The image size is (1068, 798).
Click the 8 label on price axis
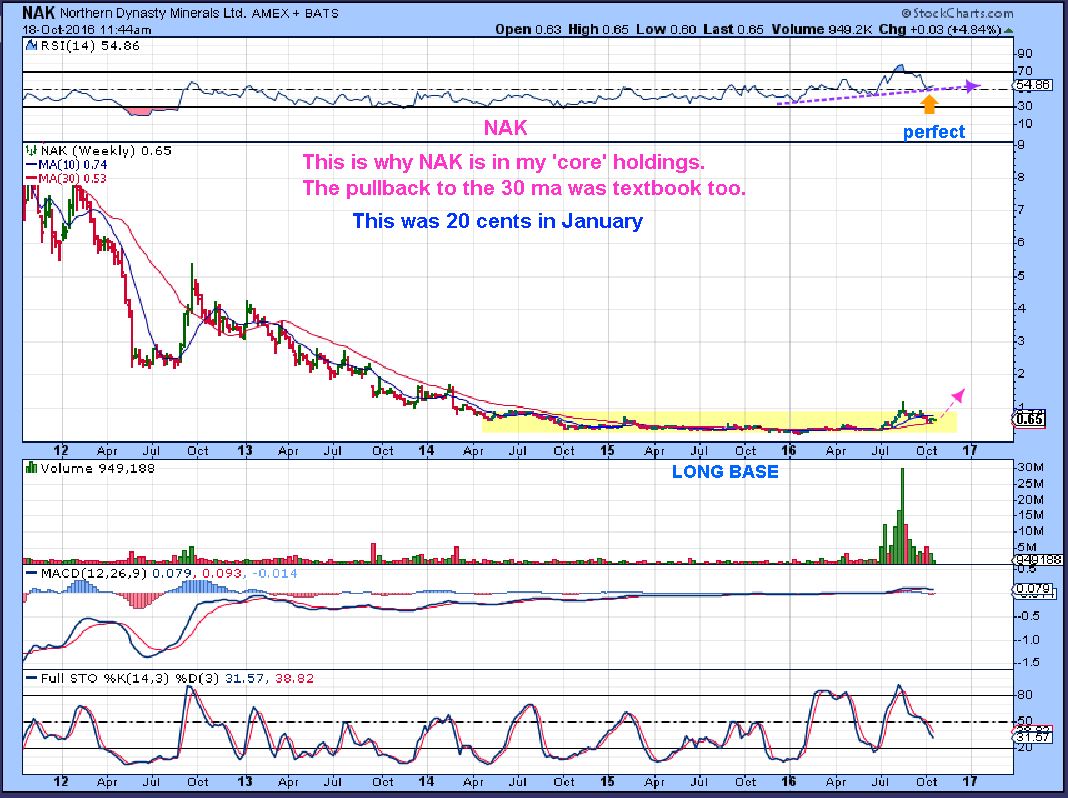[x=1021, y=177]
